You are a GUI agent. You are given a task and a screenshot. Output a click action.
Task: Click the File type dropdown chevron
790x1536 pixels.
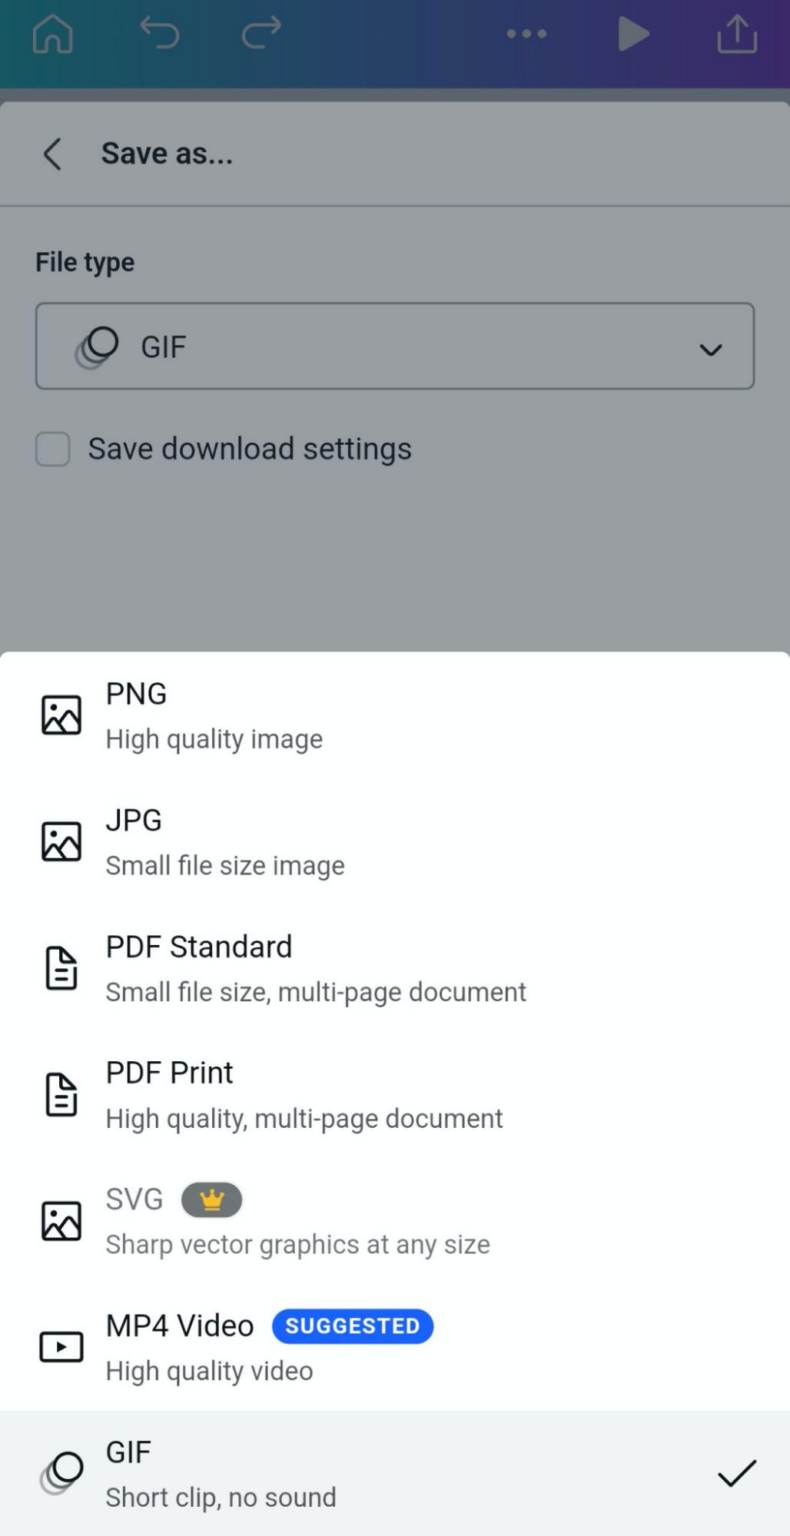coord(711,349)
